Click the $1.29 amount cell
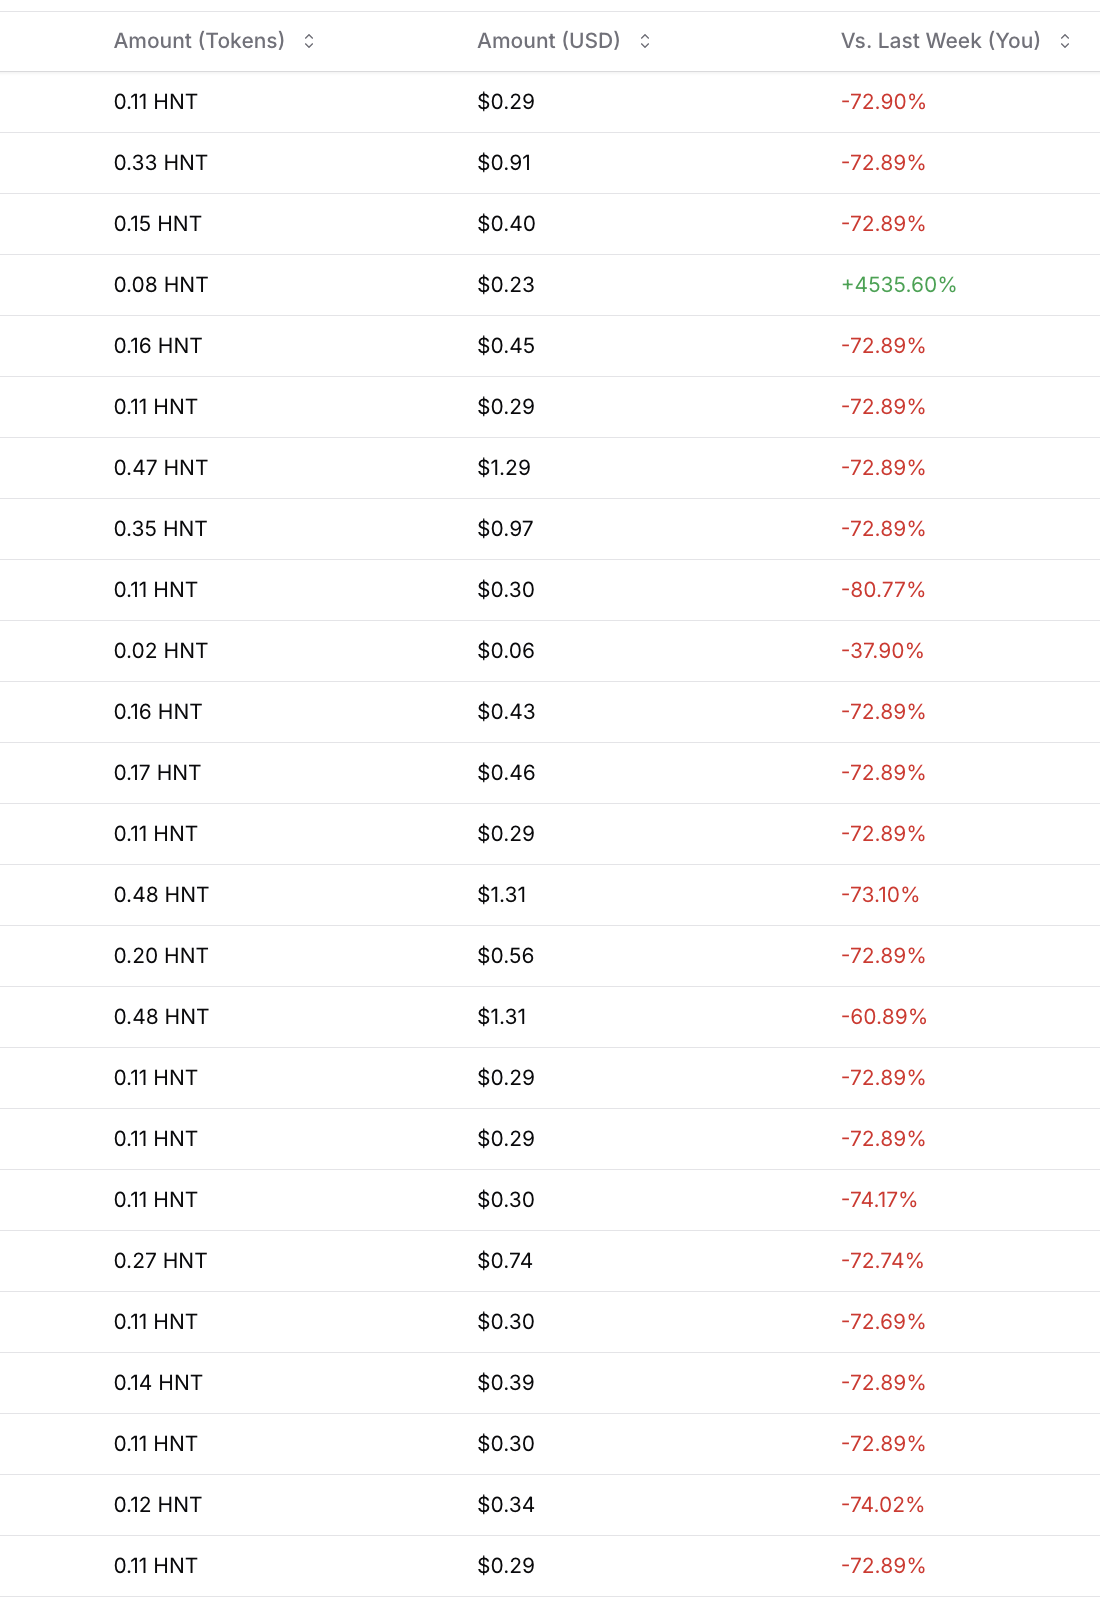The height and width of the screenshot is (1608, 1100). [x=504, y=468]
